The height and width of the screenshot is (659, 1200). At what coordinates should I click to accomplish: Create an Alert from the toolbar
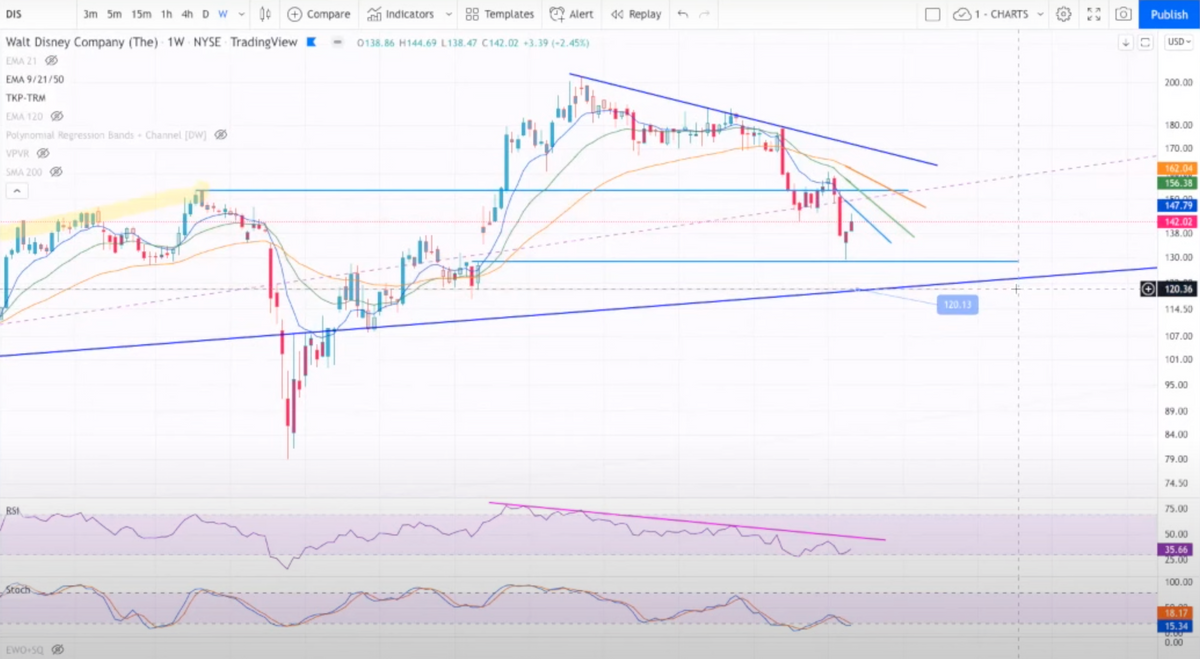pos(572,14)
